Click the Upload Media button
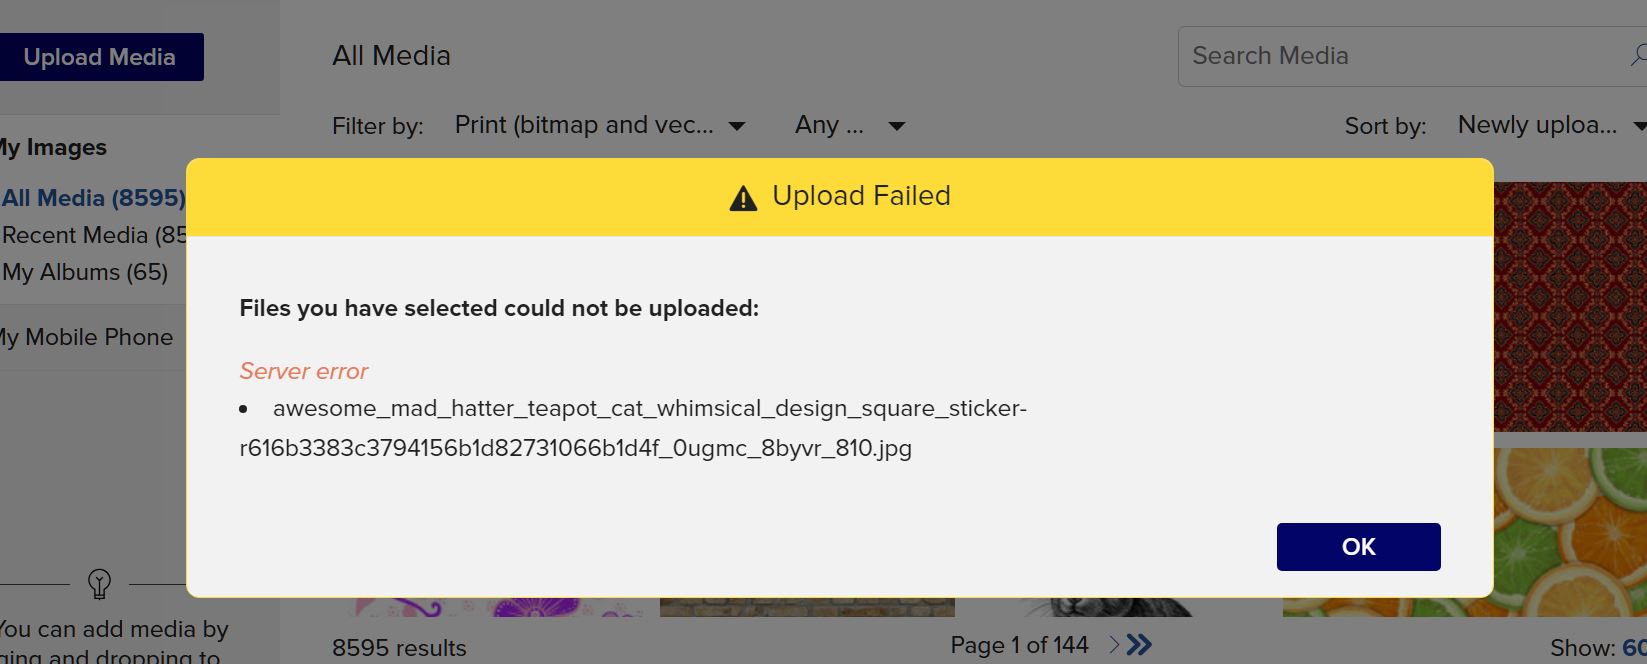Screen dimensions: 1647x664 coord(100,57)
